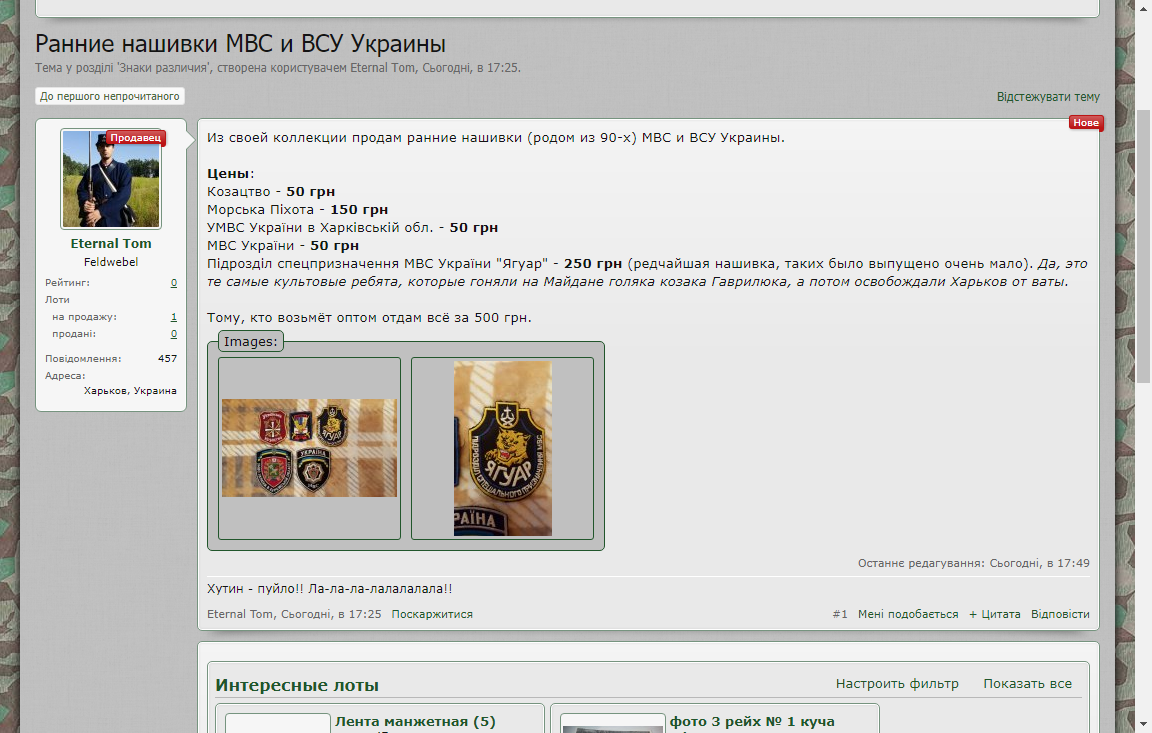Click the 'Останнє редагування' timestamp text
This screenshot has height=733, width=1152.
(x=973, y=563)
